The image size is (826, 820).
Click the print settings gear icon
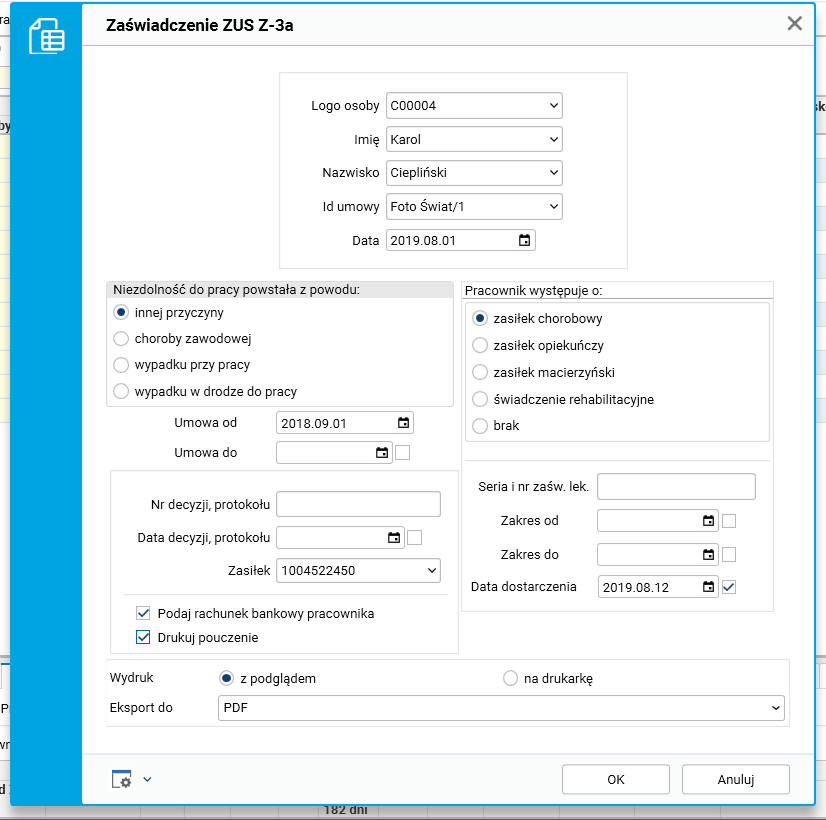122,779
